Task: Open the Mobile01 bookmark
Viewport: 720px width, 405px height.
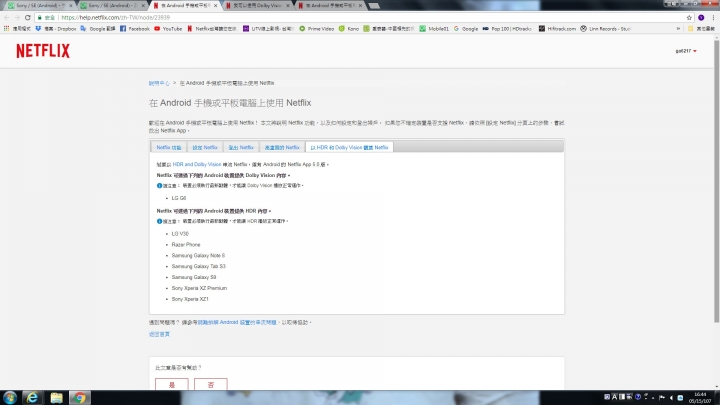Action: pos(434,28)
